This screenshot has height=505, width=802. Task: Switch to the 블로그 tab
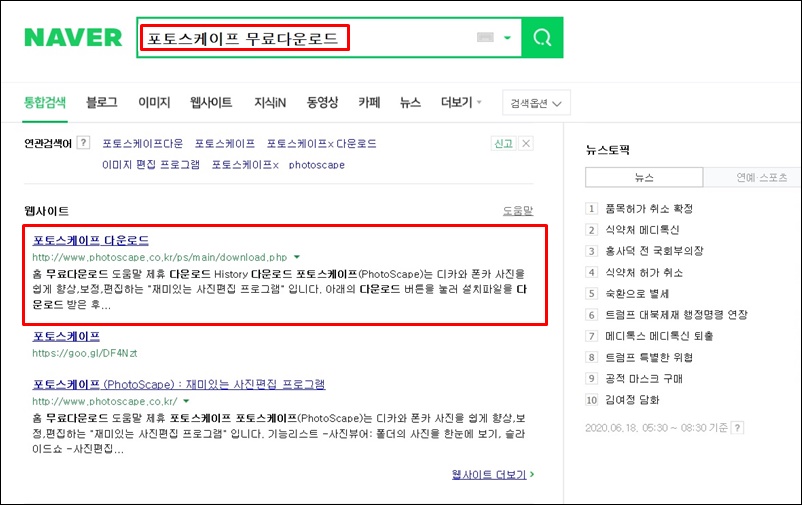pyautogui.click(x=102, y=102)
